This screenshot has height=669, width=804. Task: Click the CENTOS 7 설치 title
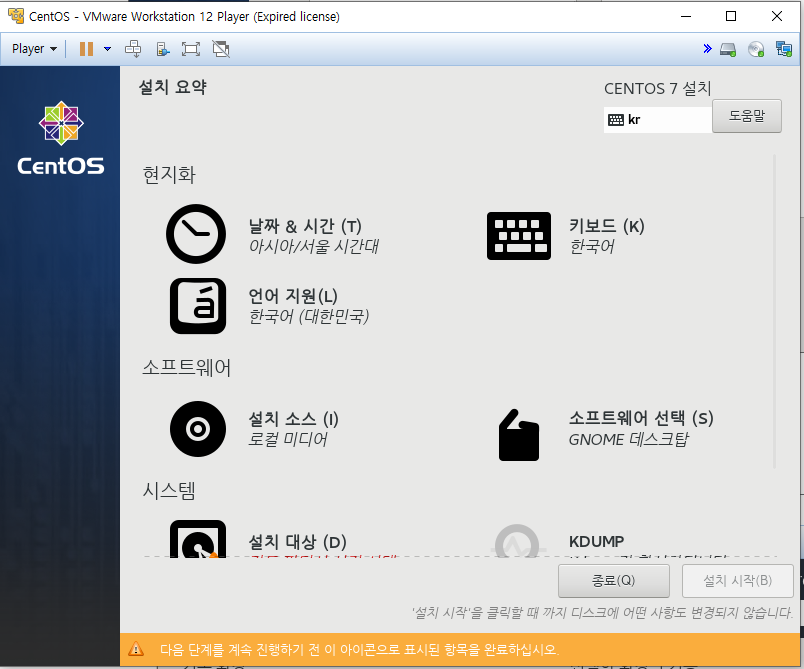pos(657,89)
